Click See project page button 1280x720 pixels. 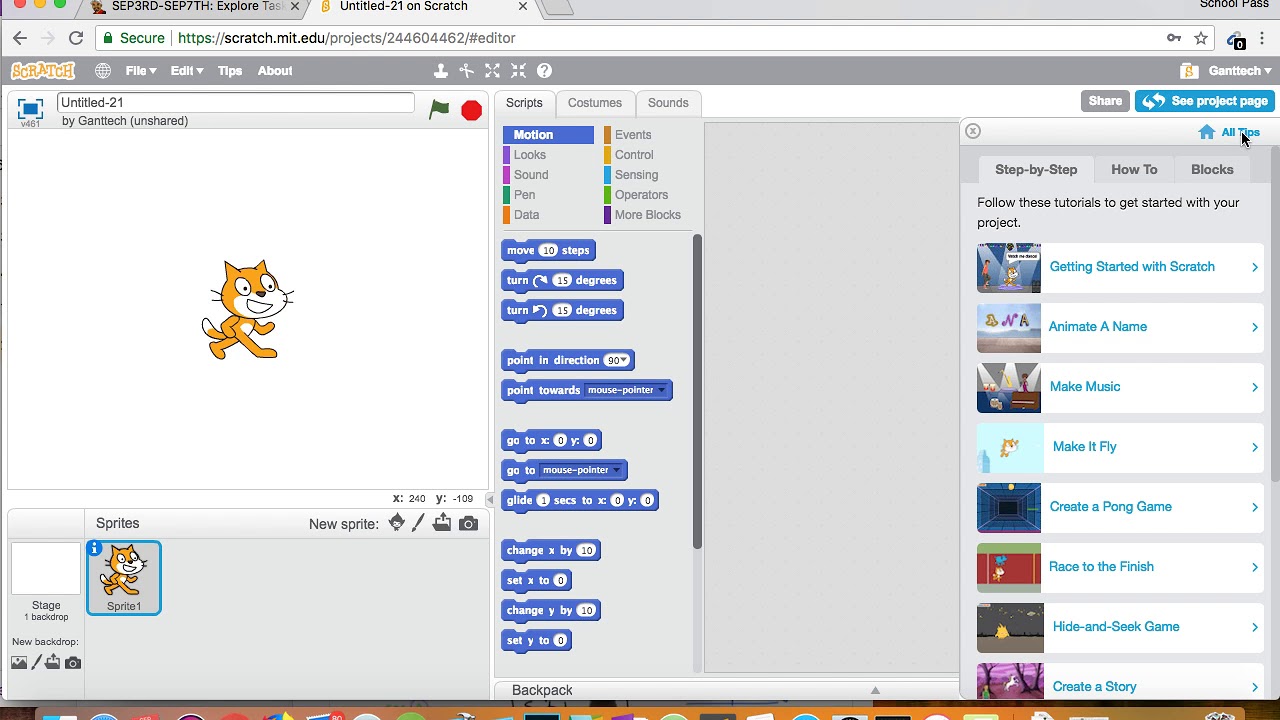coord(1204,101)
